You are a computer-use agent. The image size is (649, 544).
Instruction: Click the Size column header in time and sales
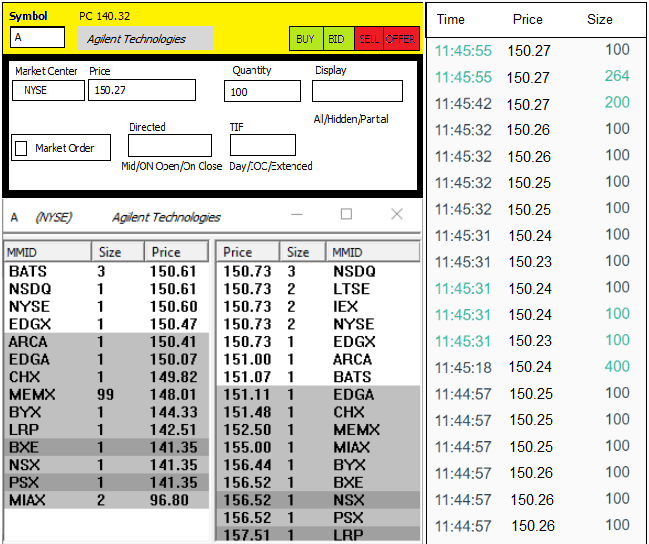(x=600, y=19)
